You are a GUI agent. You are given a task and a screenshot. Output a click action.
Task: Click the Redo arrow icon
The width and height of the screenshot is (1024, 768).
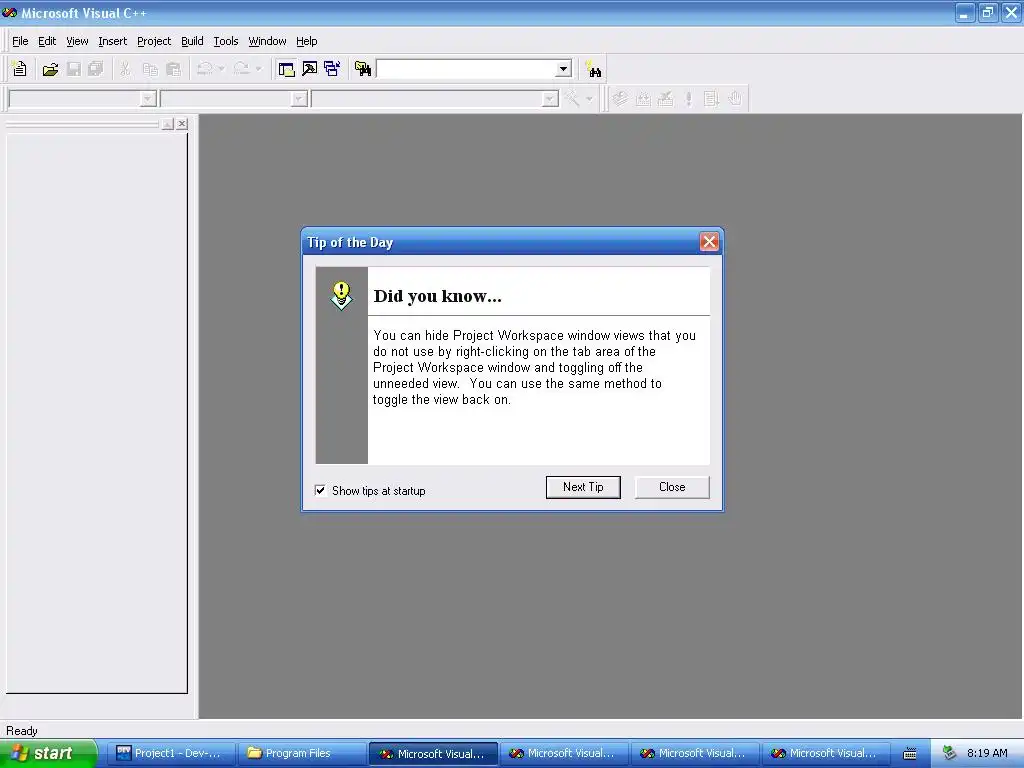[x=242, y=69]
